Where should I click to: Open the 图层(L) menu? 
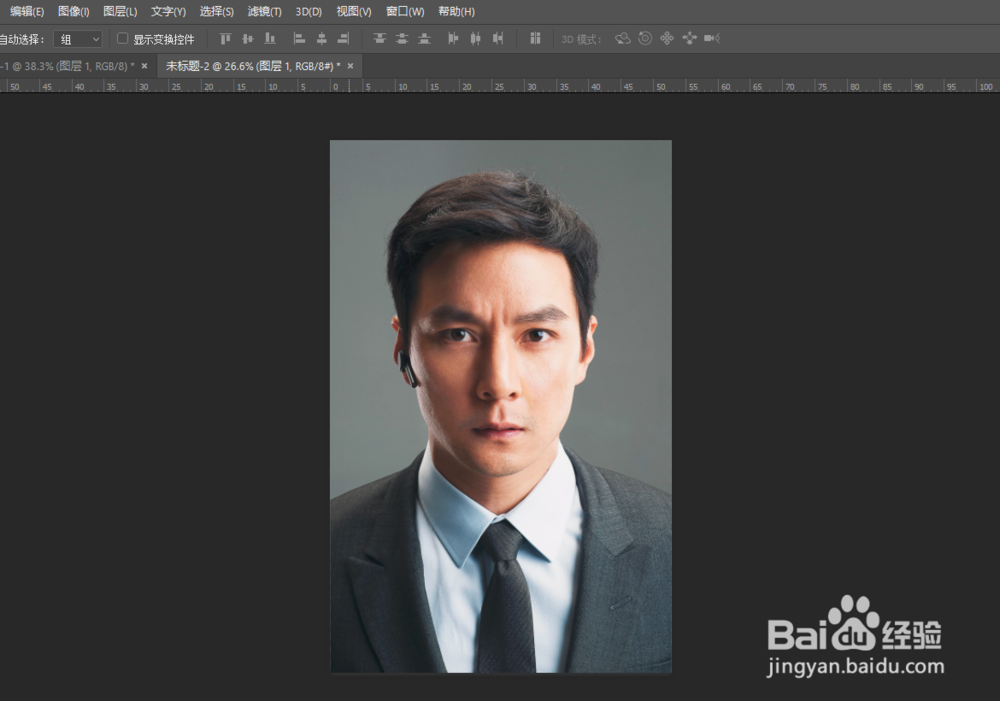click(x=120, y=11)
